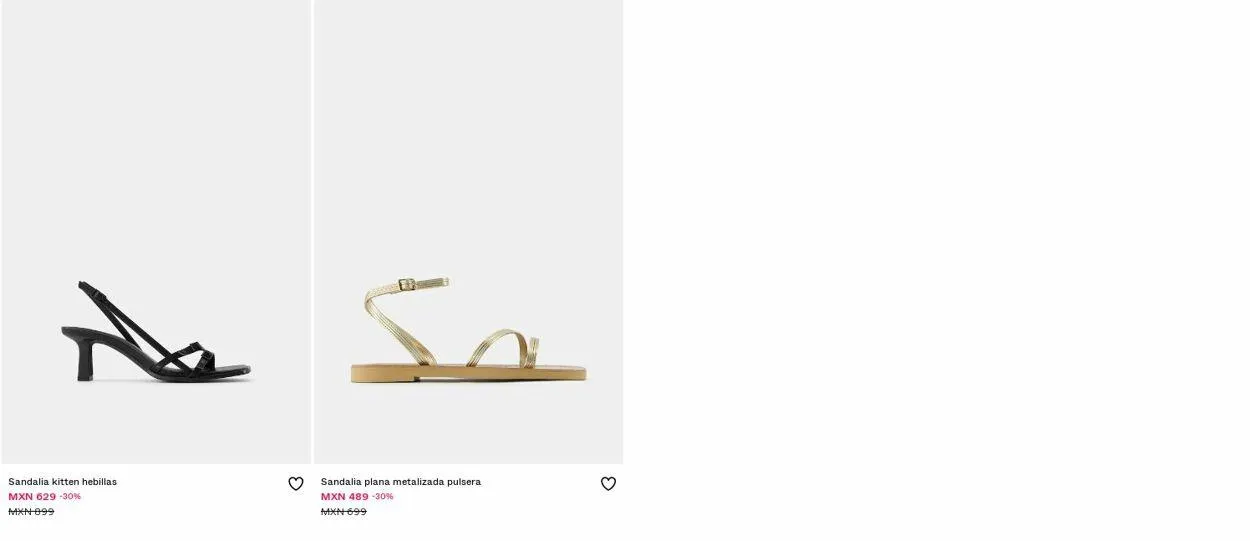The width and height of the screenshot is (1250, 541).
Task: Click the crossed-out MXN 899 original price
Action: tap(31, 512)
